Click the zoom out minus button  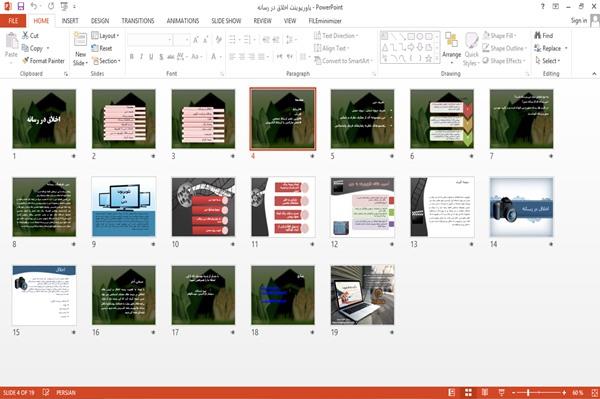(x=514, y=393)
